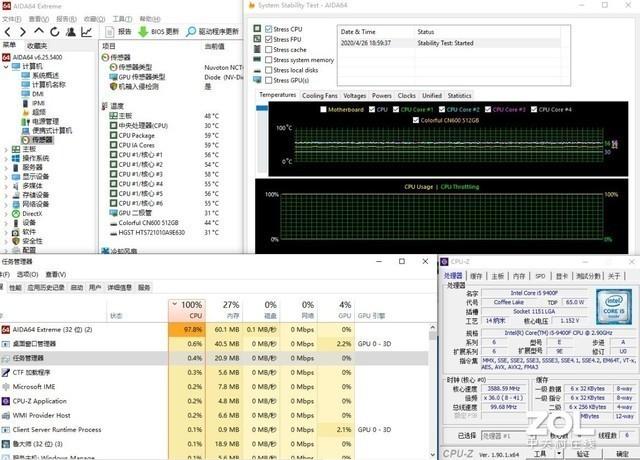Click the report document icon in AIDA64 toolbar
The image size is (640, 460).
pos(109,32)
